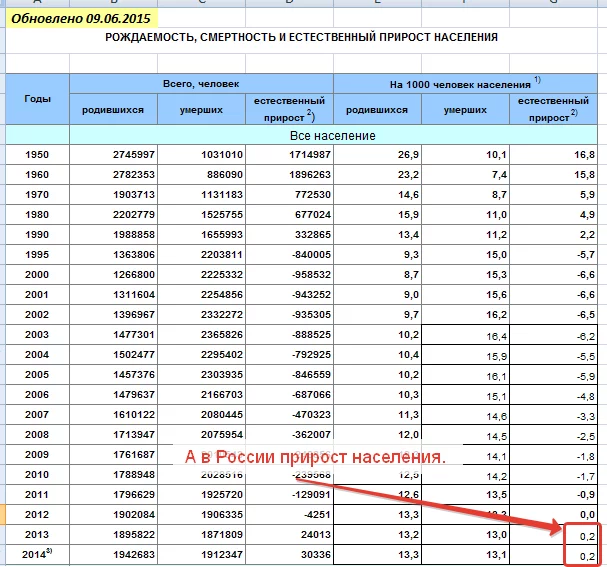Viewport: 607px width, 567px height.
Task: Select the "Годы" header cell
Action: [36, 99]
